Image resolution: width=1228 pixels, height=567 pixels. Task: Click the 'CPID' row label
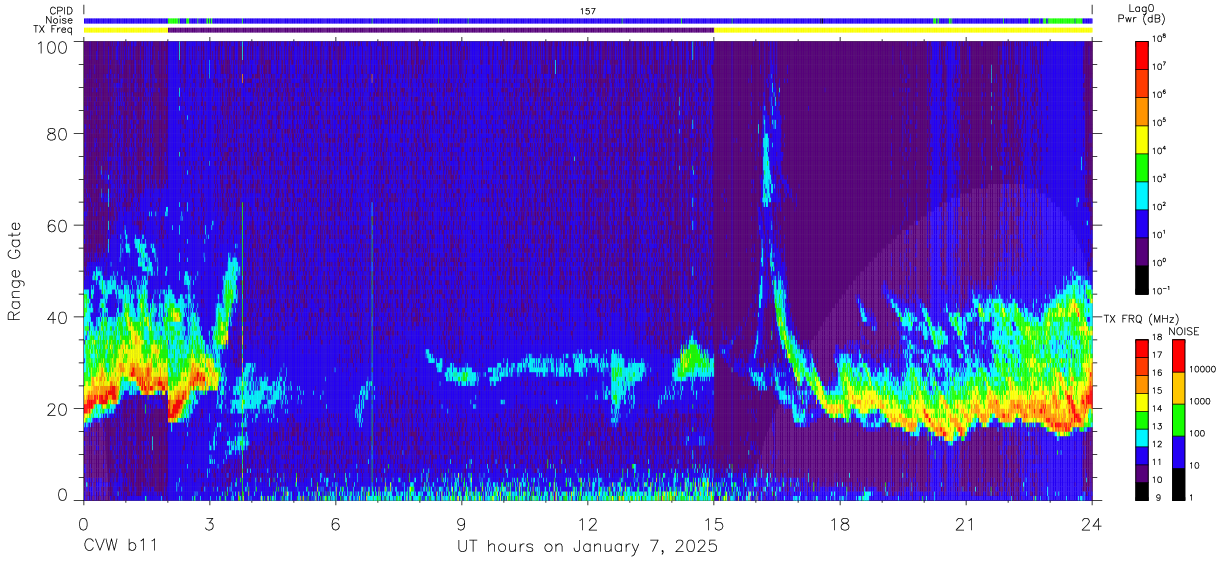point(59,10)
